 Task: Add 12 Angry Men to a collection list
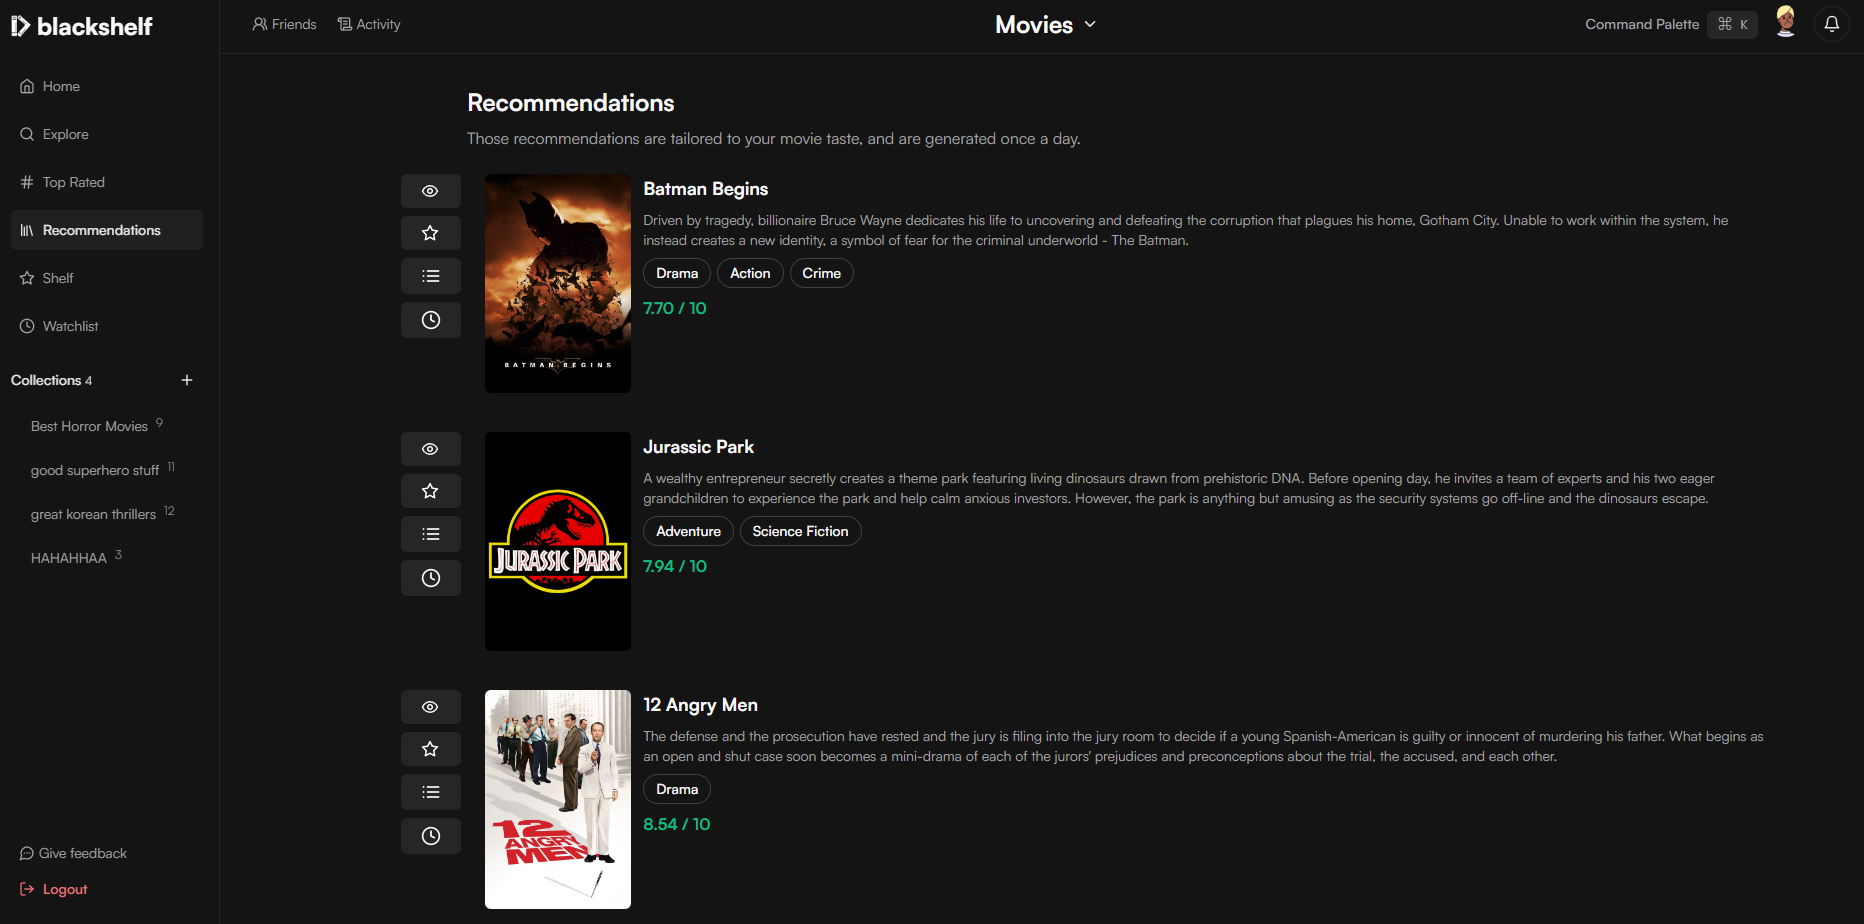pyautogui.click(x=430, y=792)
